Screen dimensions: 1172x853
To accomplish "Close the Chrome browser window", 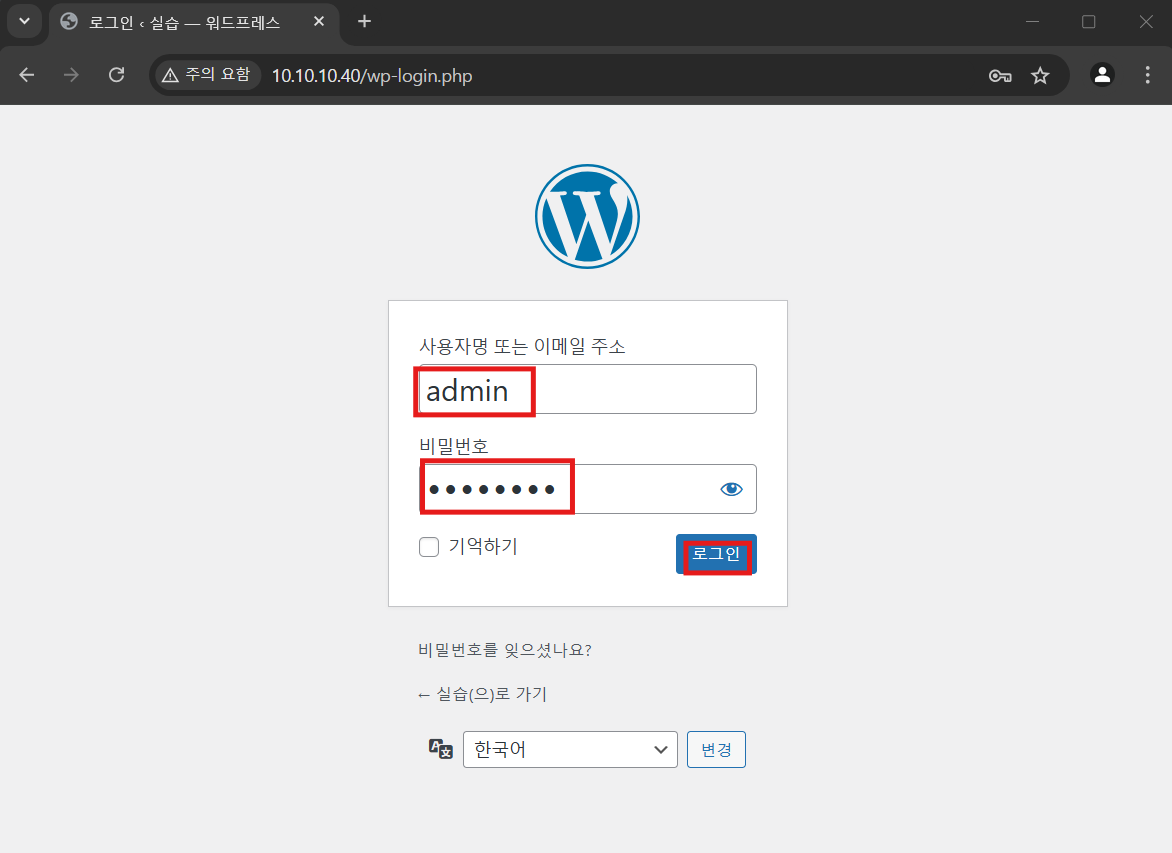I will coord(1146,22).
